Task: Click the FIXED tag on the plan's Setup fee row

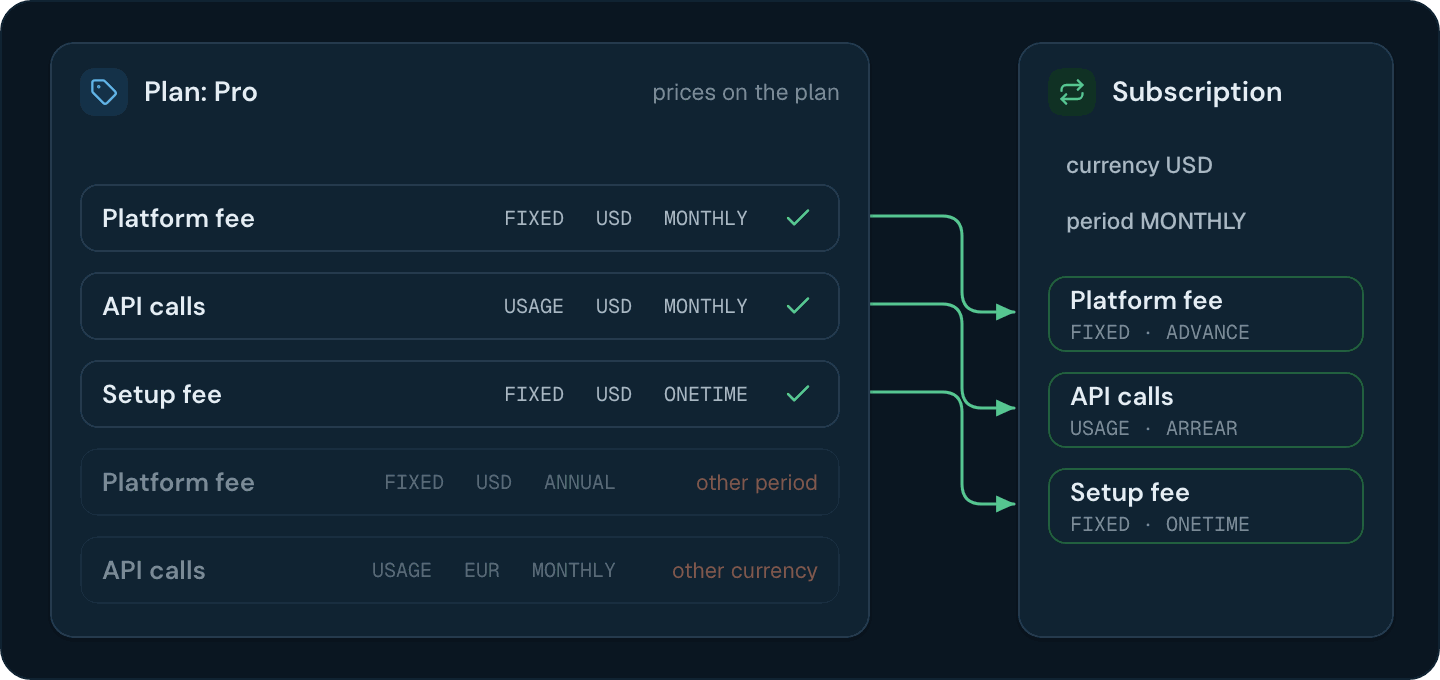Action: 534,394
